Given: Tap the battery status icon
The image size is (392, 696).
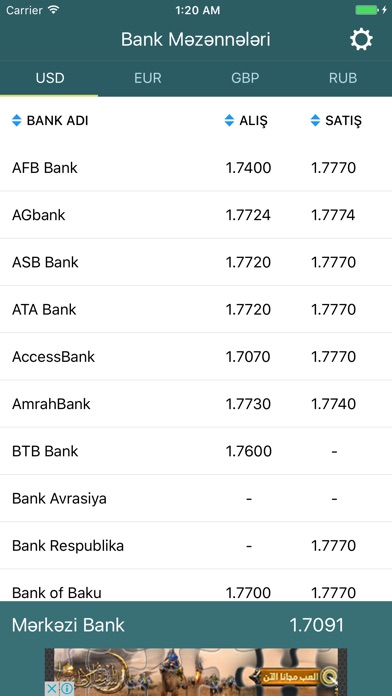Looking at the screenshot, I should pos(369,10).
